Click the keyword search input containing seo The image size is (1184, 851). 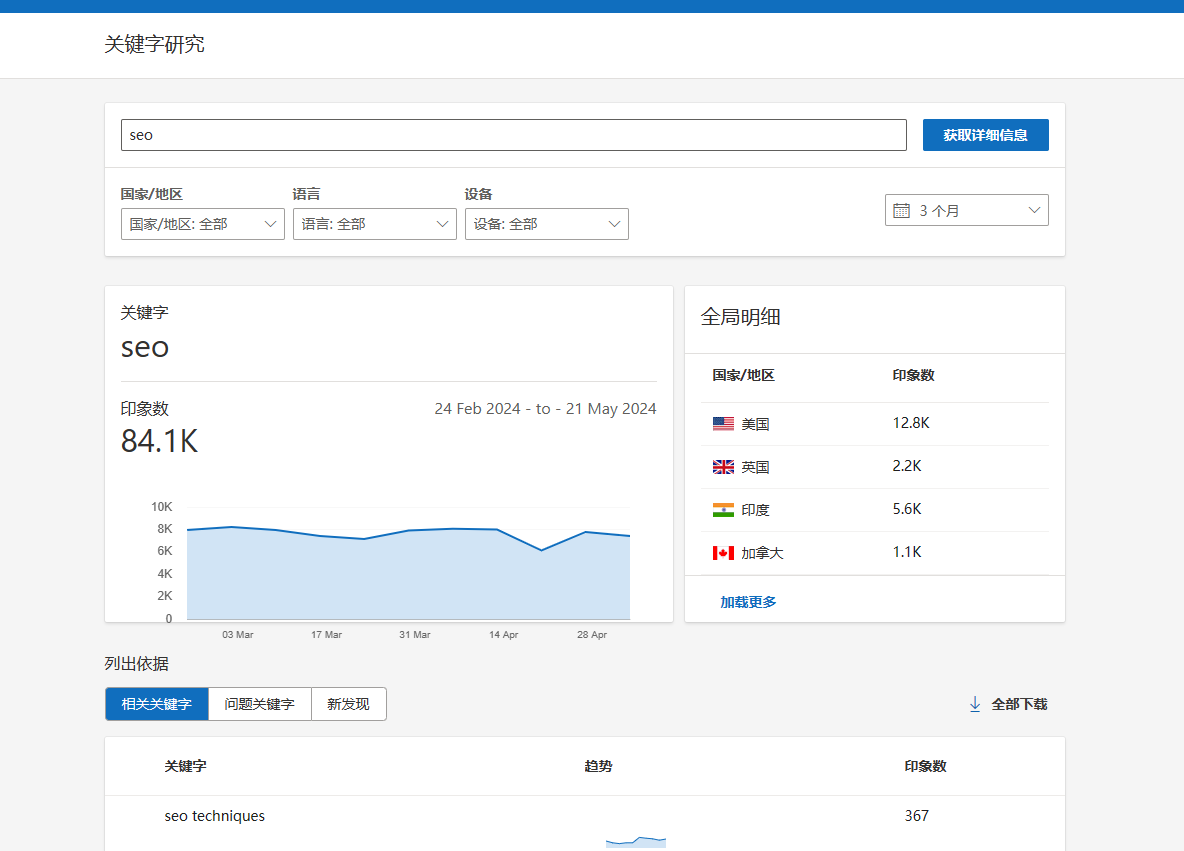point(513,135)
